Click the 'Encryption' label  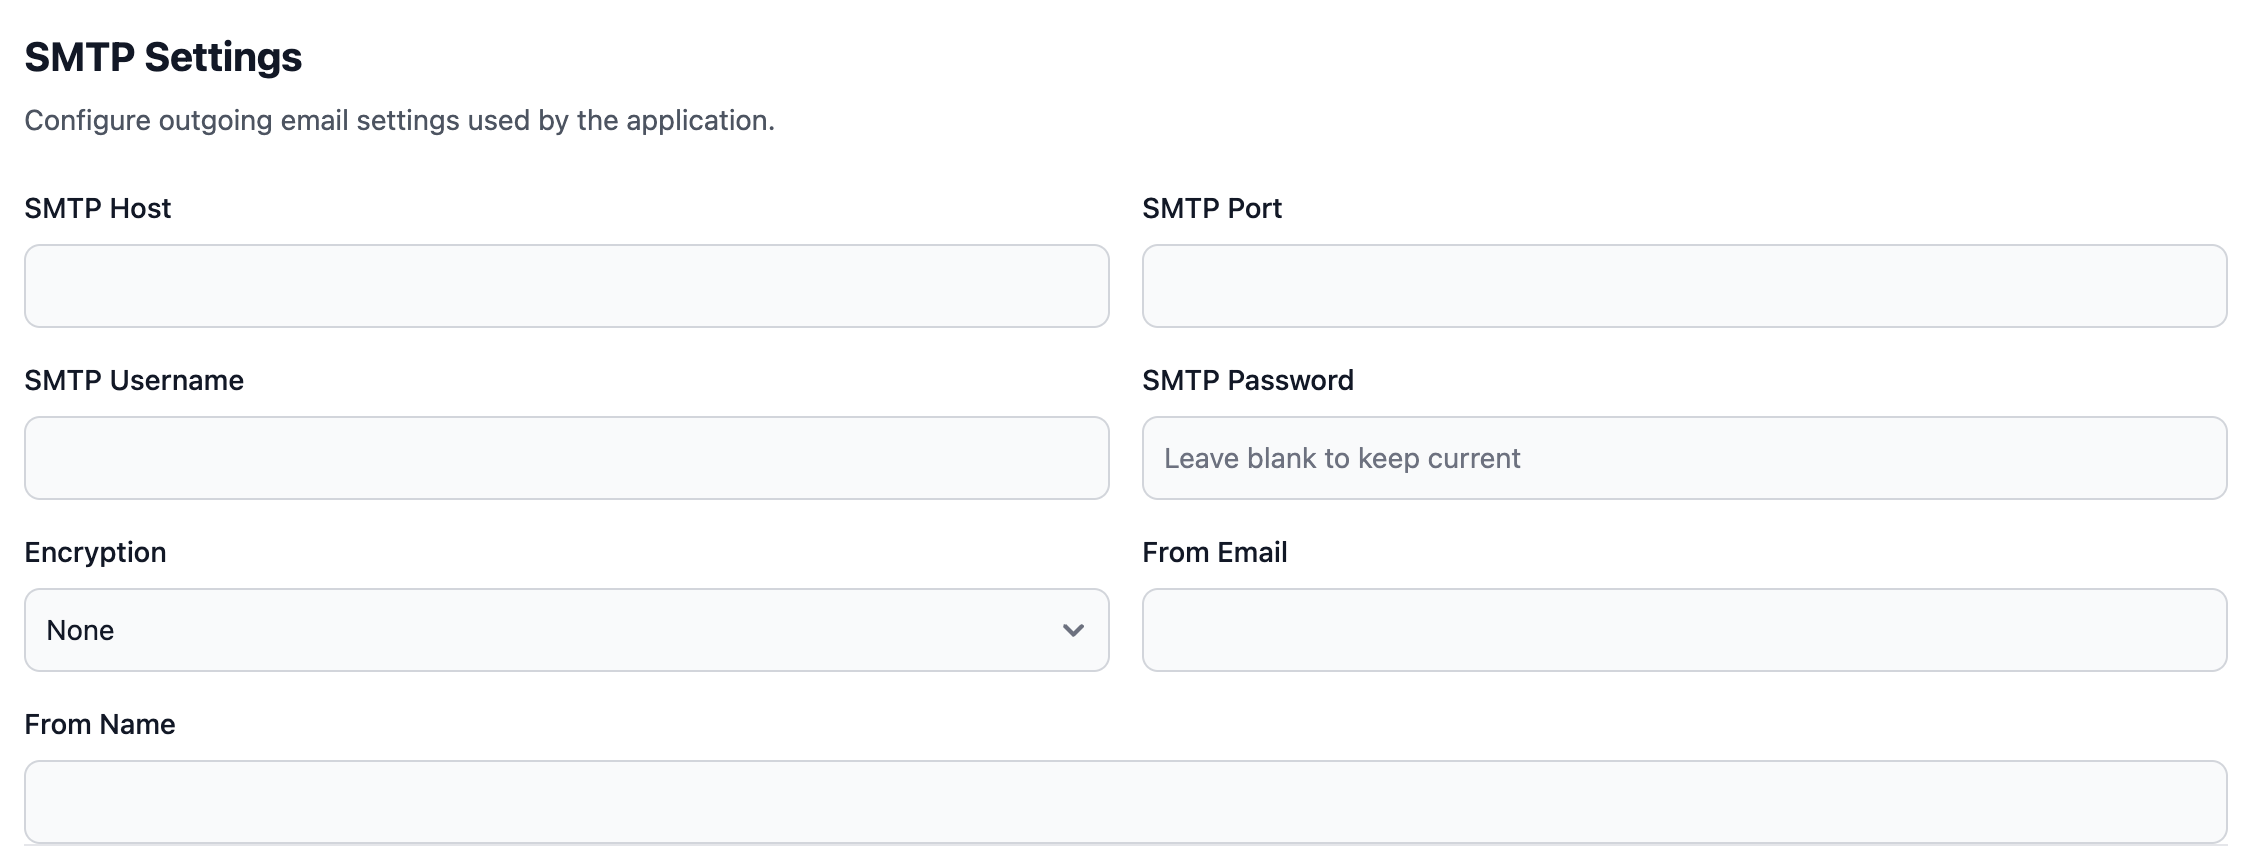[x=95, y=552]
